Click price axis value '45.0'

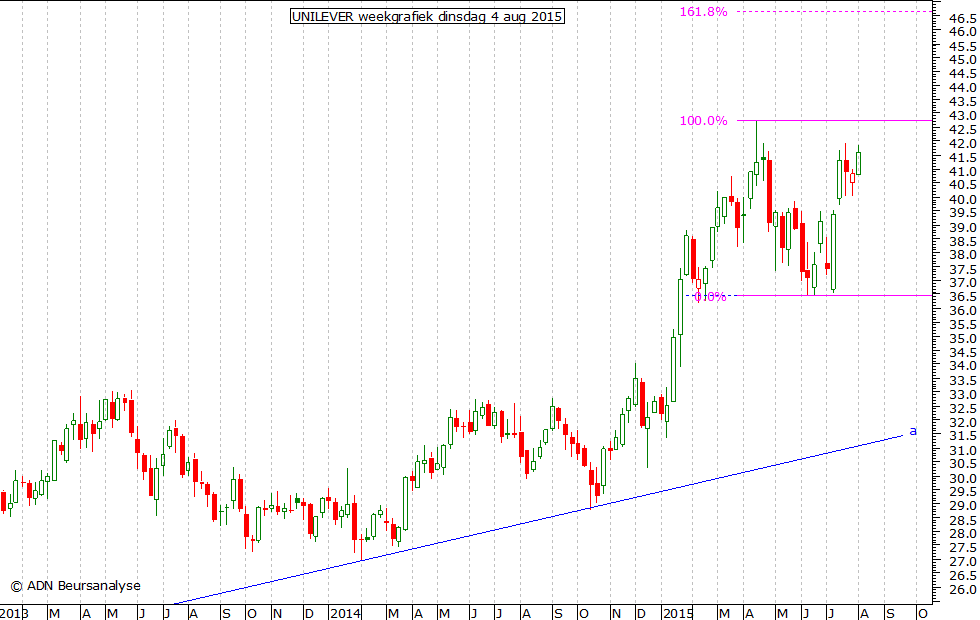962,60
